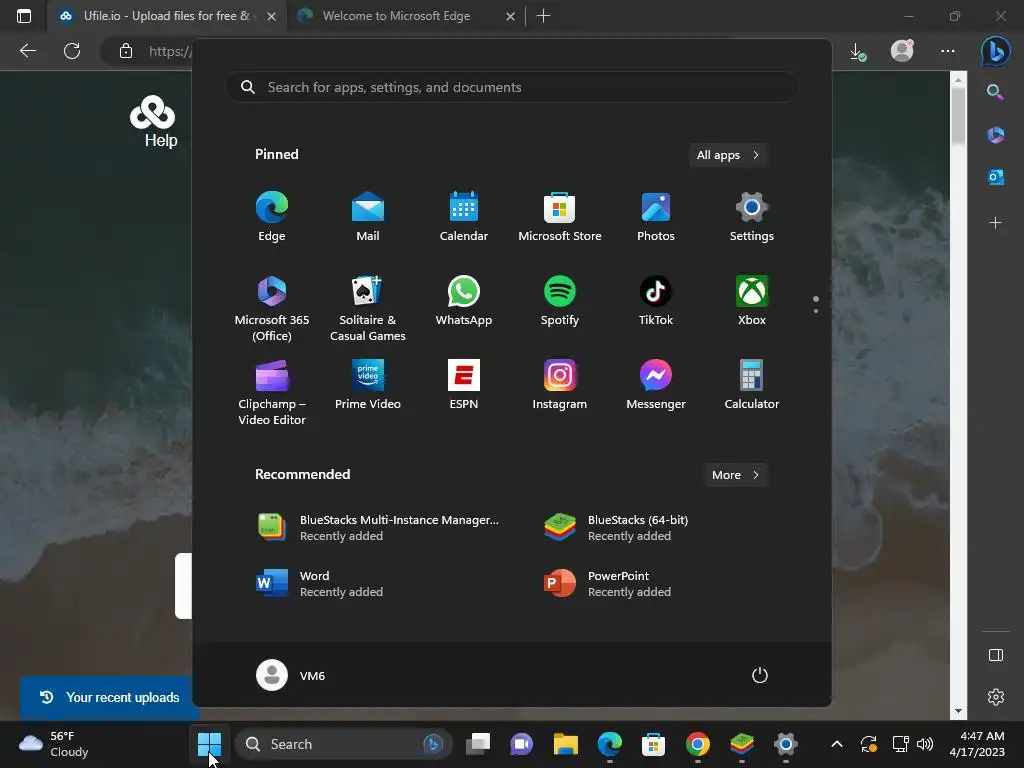The height and width of the screenshot is (768, 1024).
Task: Launch Microsoft 365 (Office)
Action: click(x=272, y=308)
